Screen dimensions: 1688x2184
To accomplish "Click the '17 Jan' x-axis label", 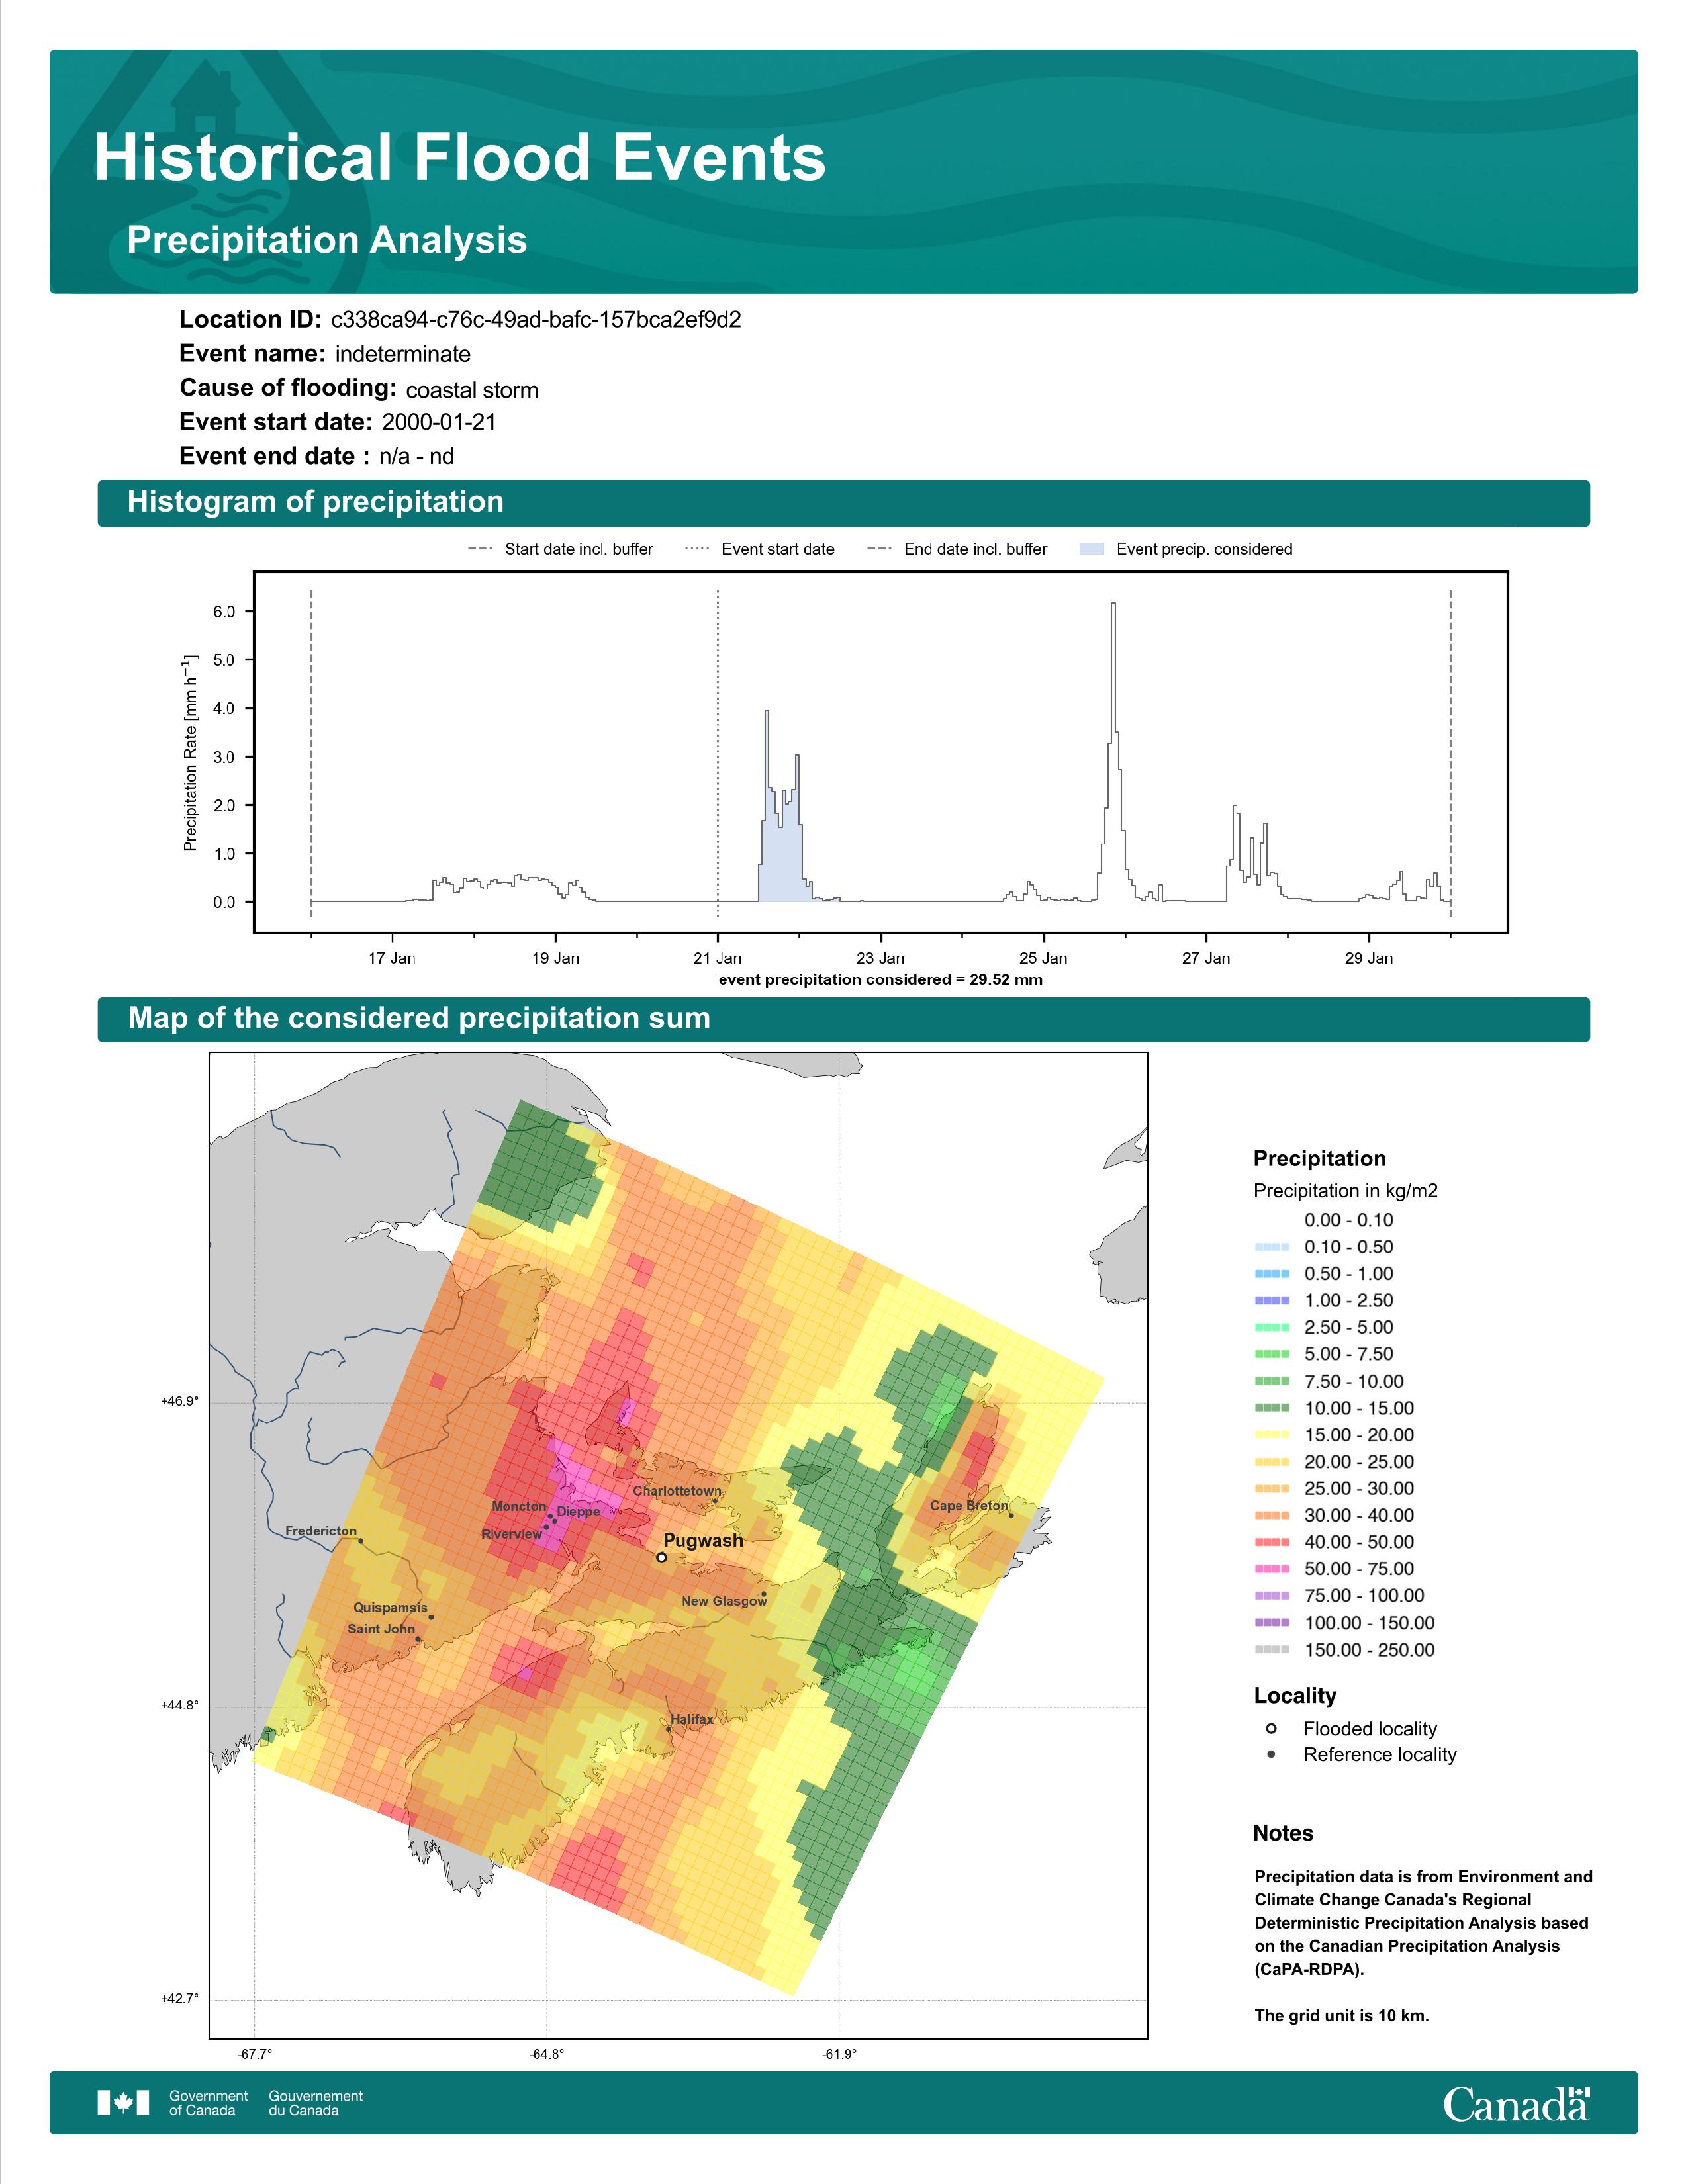I will point(392,958).
